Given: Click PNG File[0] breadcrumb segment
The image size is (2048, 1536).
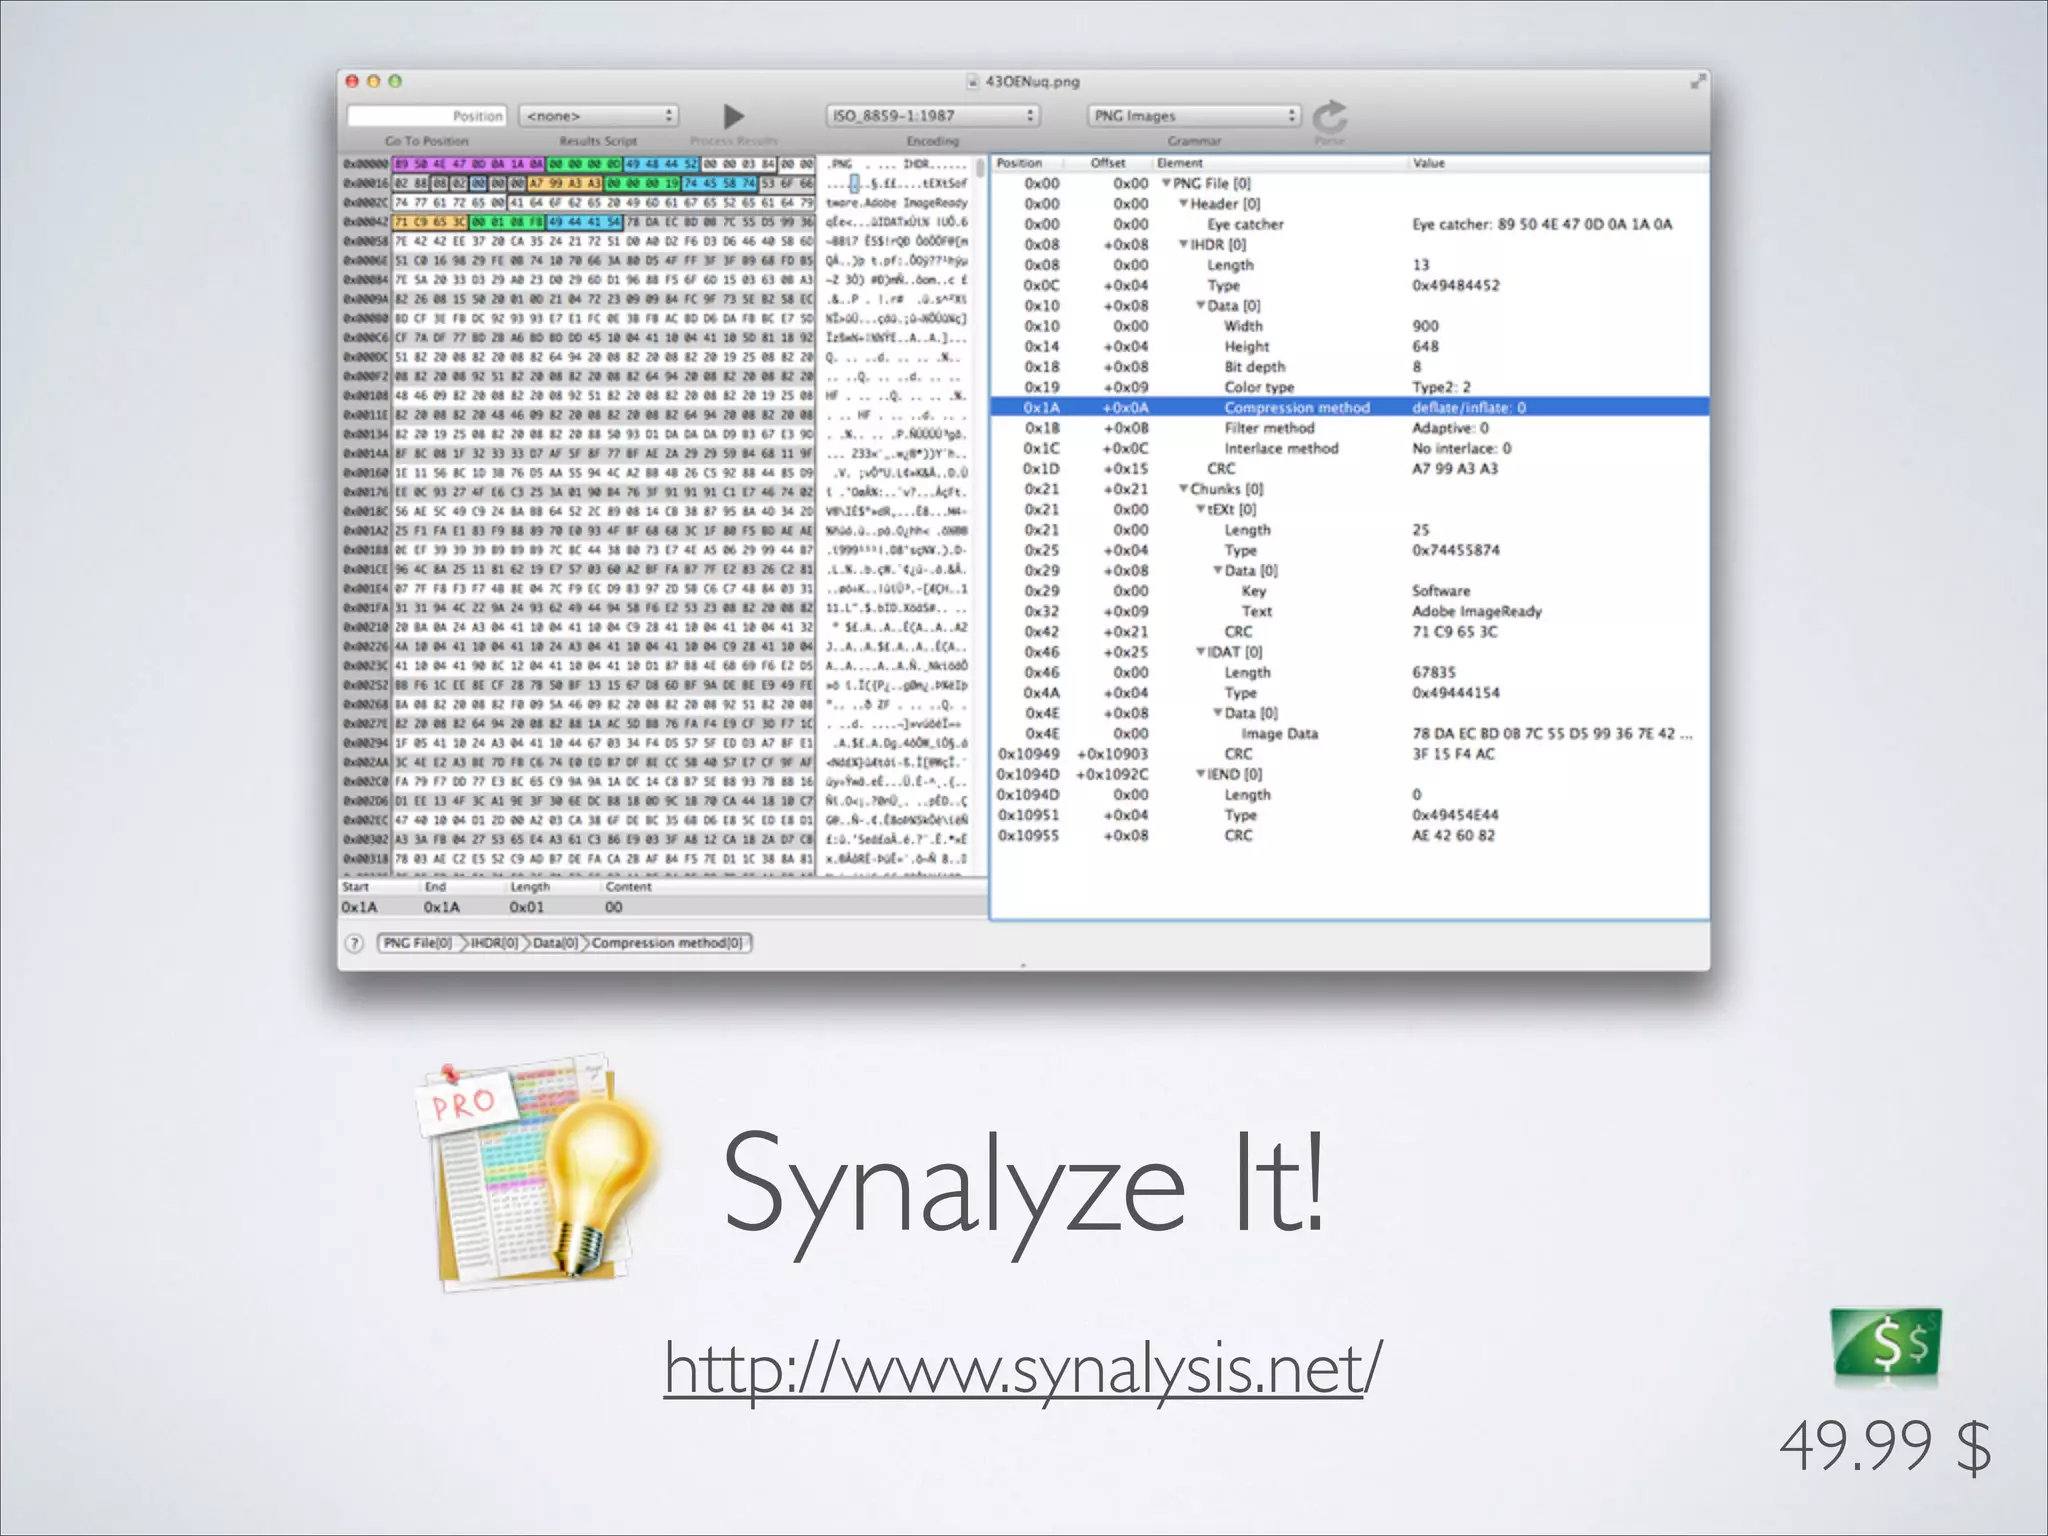Looking at the screenshot, I should pos(418,943).
